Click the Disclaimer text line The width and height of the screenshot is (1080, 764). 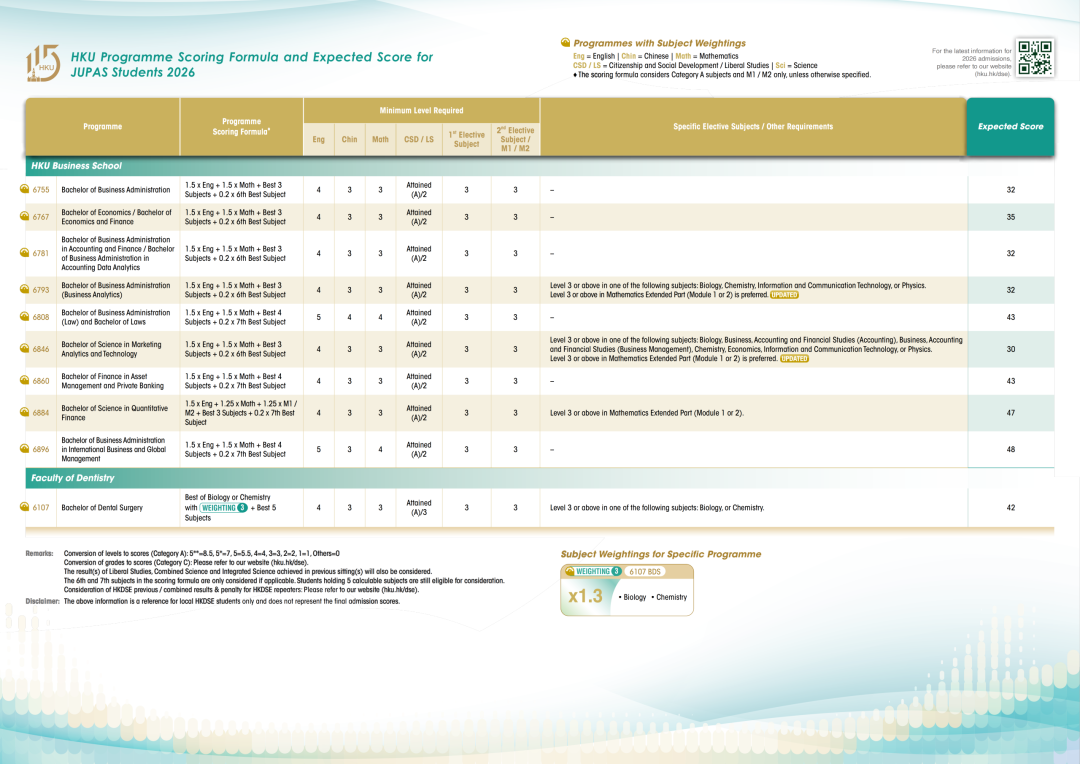(213, 601)
